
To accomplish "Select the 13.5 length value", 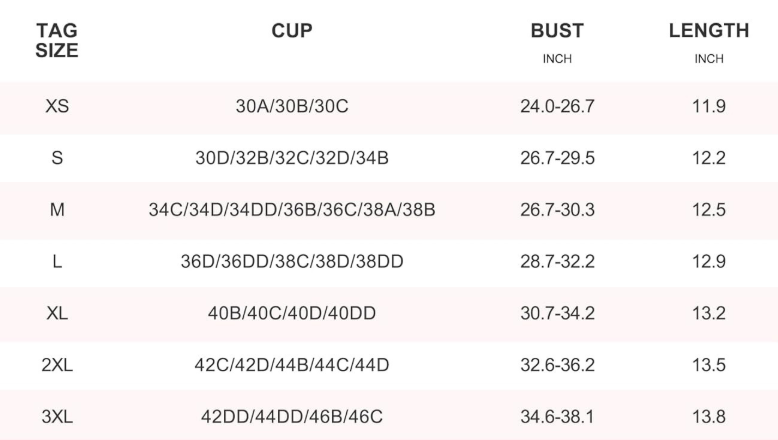I will tap(709, 365).
